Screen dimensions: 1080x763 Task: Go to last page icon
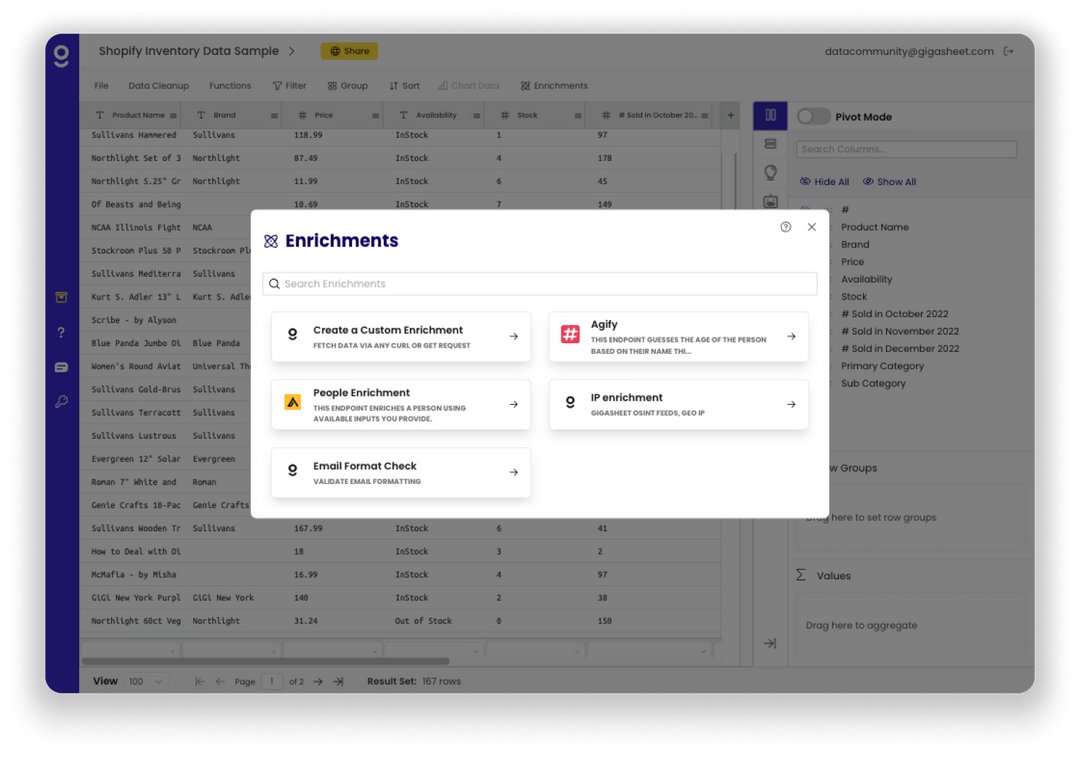click(338, 681)
